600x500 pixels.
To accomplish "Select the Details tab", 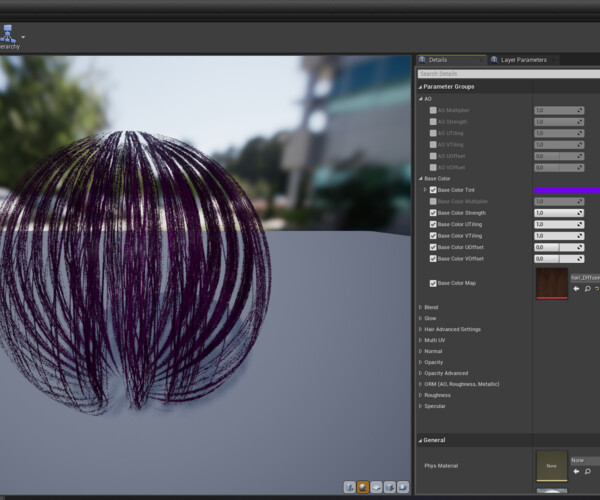I will pos(438,60).
